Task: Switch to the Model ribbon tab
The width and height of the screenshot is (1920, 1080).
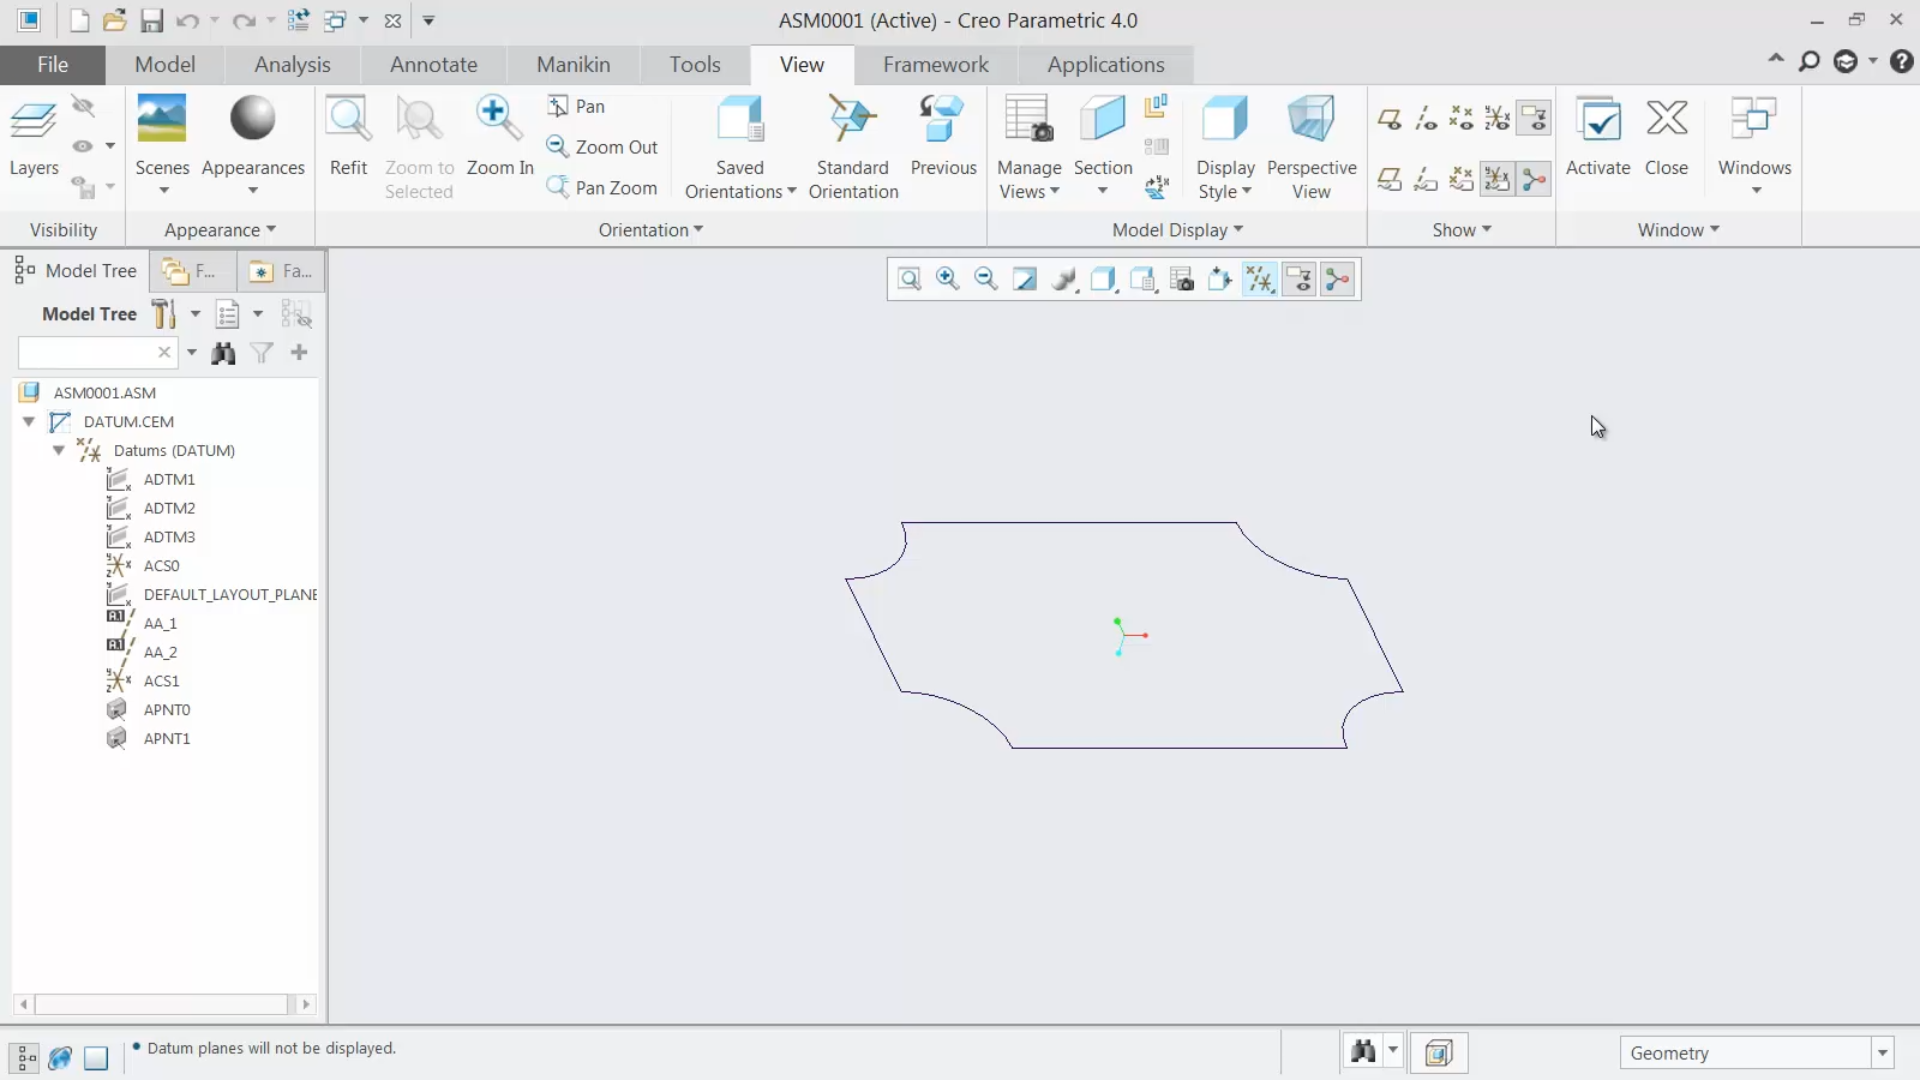Action: point(165,65)
